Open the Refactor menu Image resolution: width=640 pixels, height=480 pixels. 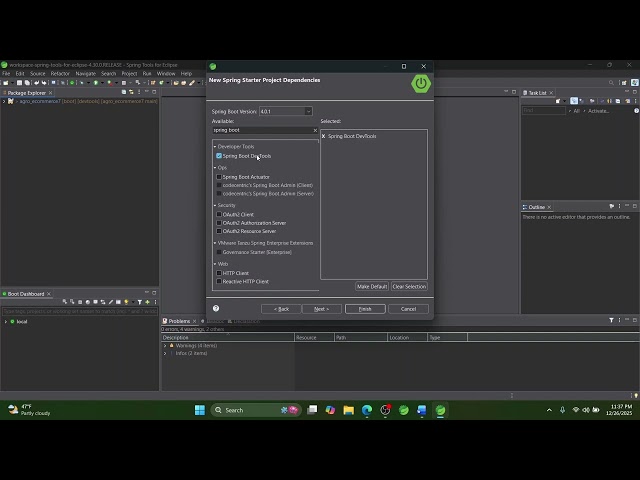click(x=60, y=74)
